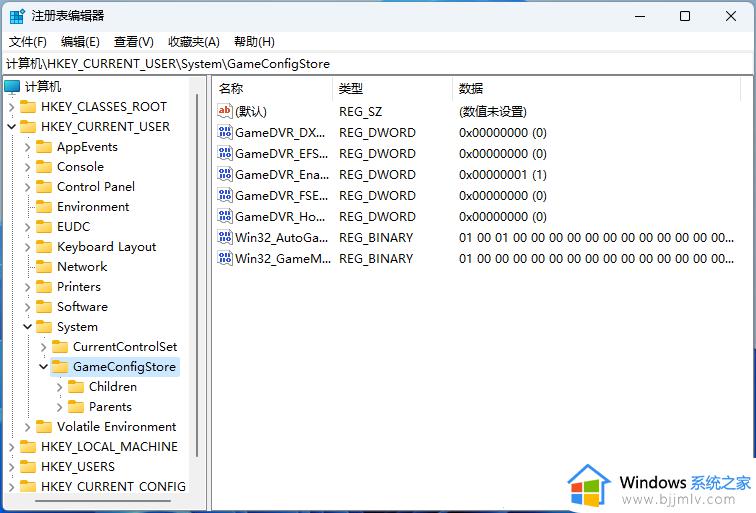Expand the CurrentControlSet key
The width and height of the screenshot is (756, 513).
point(43,347)
